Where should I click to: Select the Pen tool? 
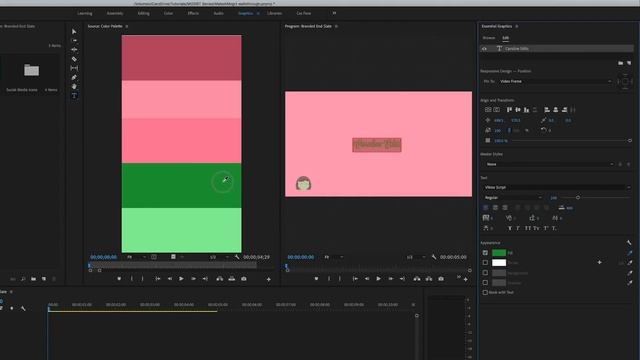pyautogui.click(x=74, y=78)
